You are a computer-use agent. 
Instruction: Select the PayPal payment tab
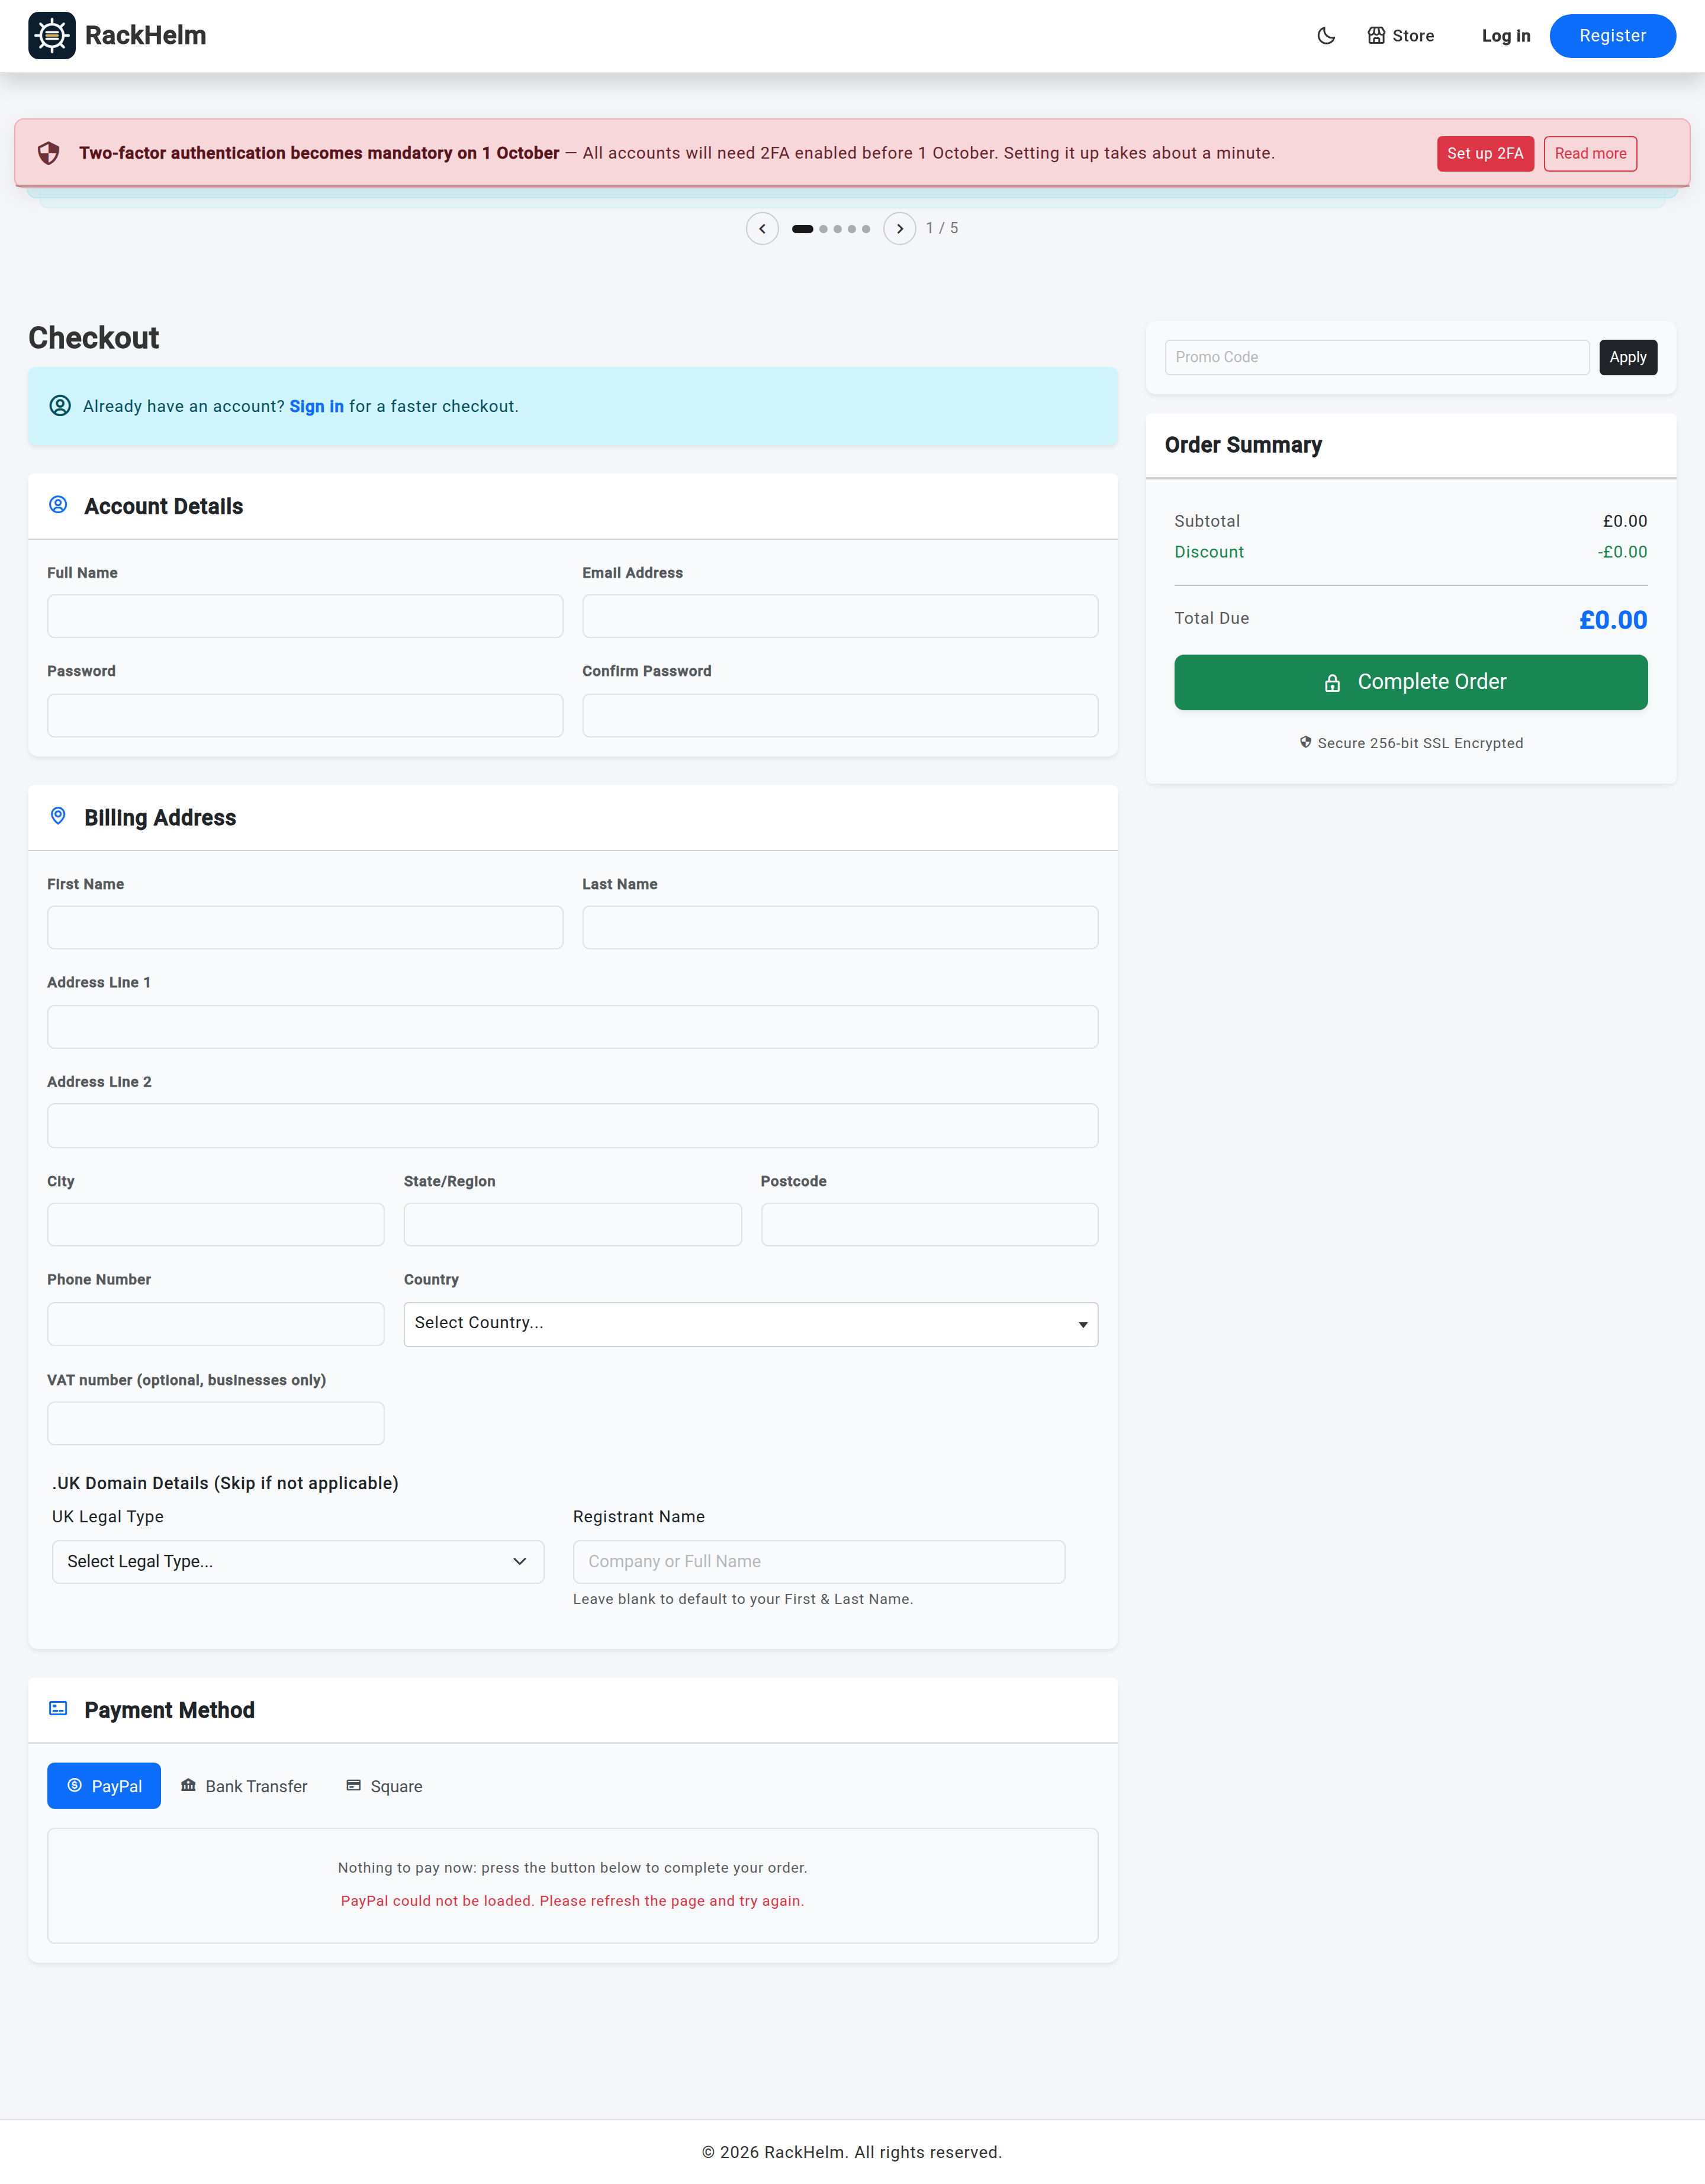click(104, 1785)
